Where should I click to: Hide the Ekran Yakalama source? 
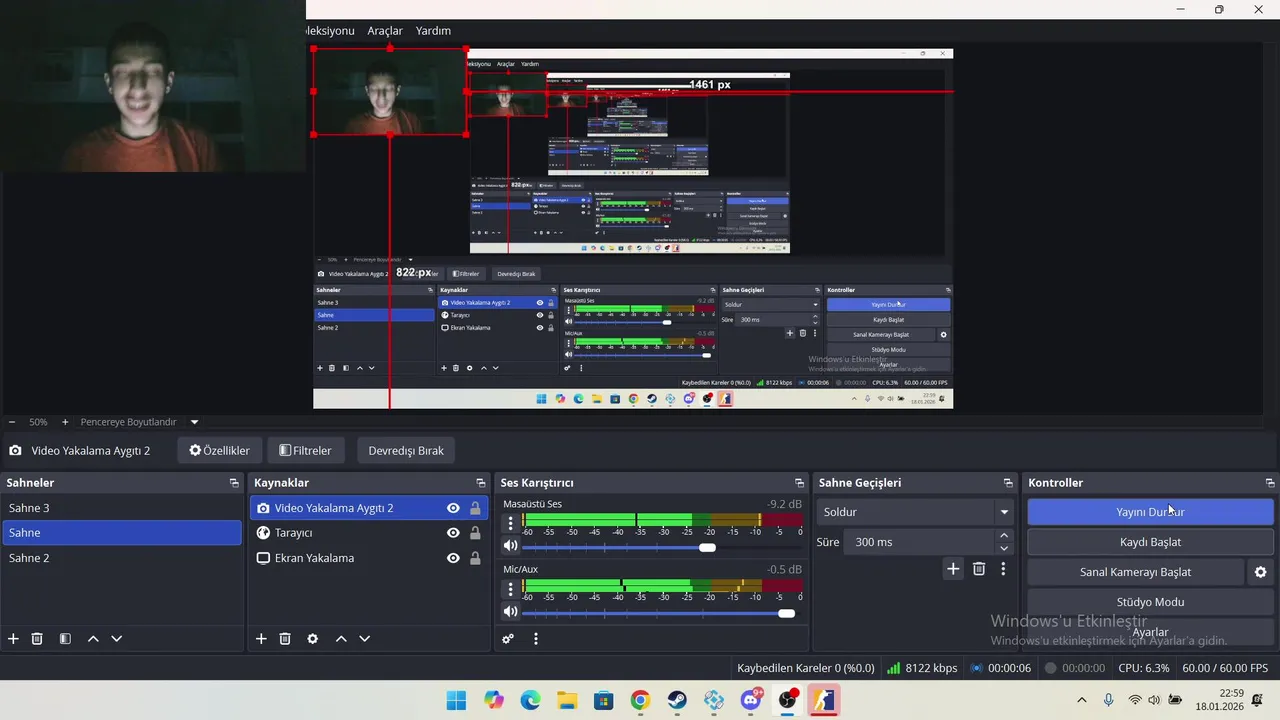453,558
